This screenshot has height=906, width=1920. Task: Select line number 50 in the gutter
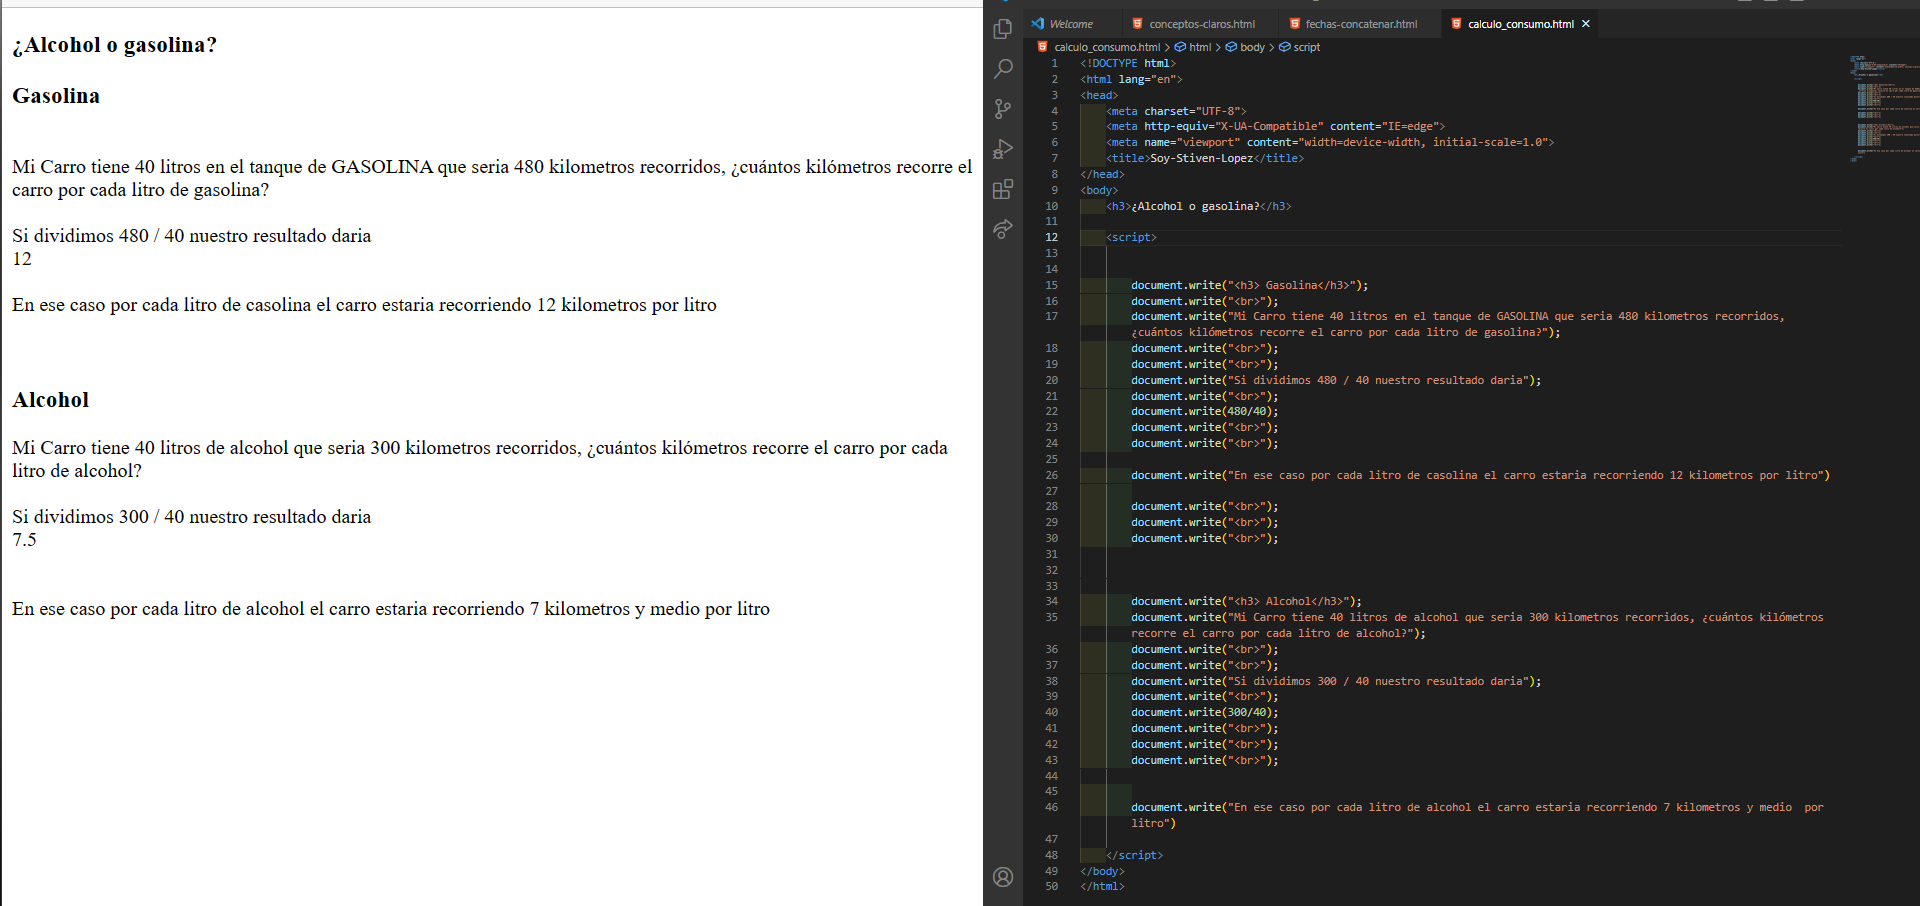point(1051,886)
